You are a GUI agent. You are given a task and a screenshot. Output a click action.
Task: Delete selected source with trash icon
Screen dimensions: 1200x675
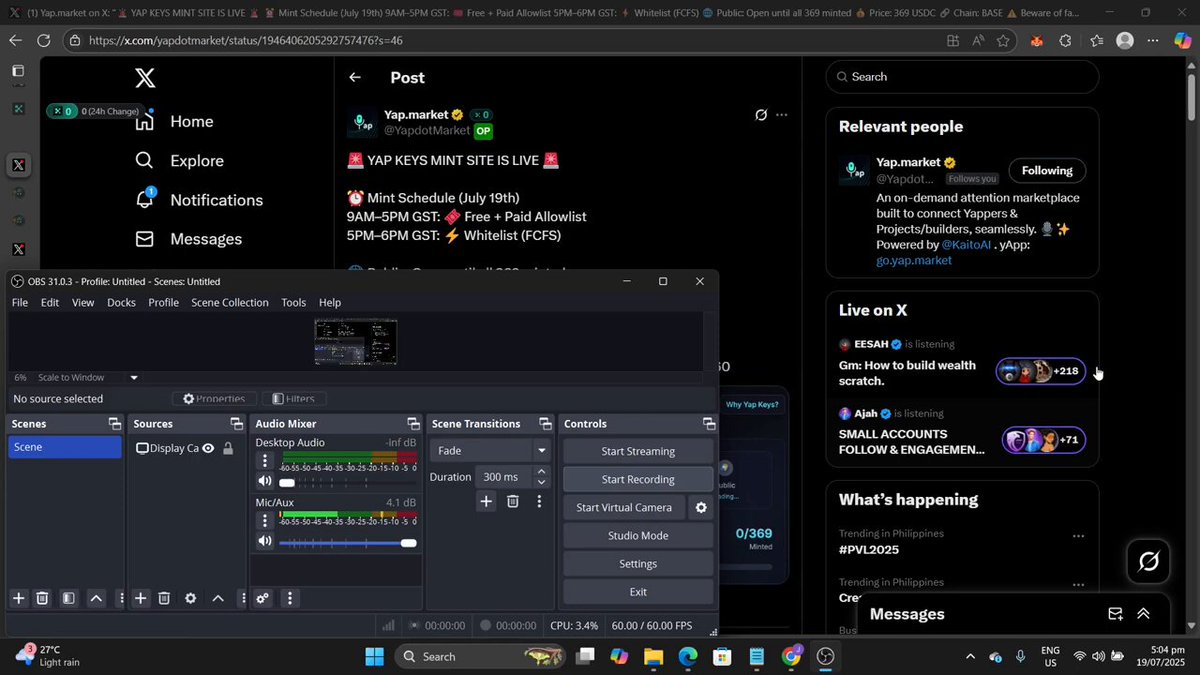point(164,598)
